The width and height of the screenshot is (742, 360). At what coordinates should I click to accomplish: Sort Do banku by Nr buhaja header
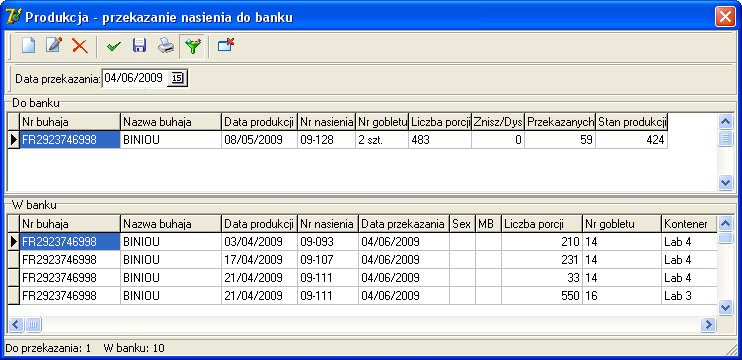pyautogui.click(x=70, y=122)
